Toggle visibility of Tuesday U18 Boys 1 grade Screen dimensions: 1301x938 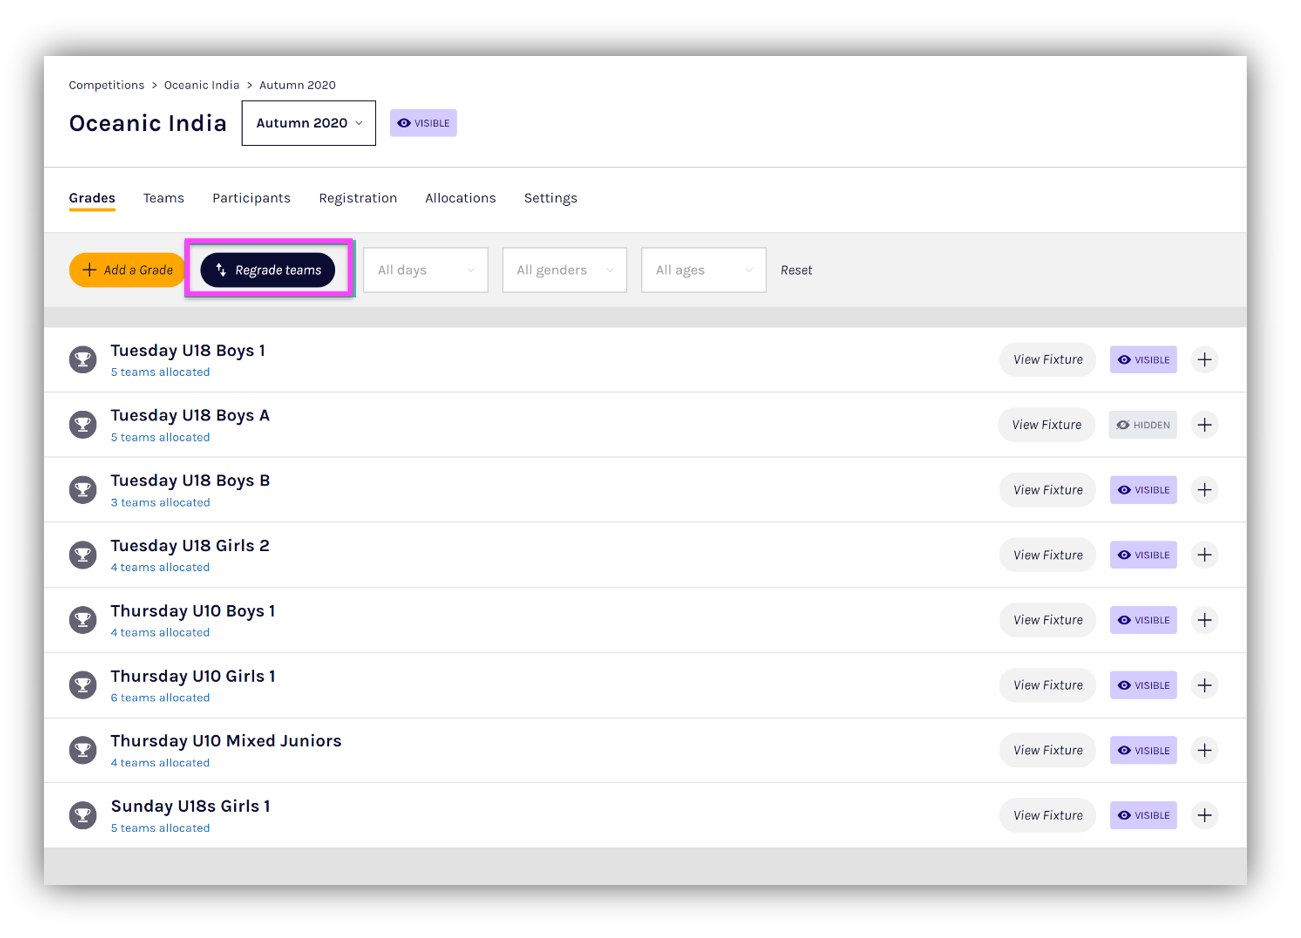(1143, 360)
